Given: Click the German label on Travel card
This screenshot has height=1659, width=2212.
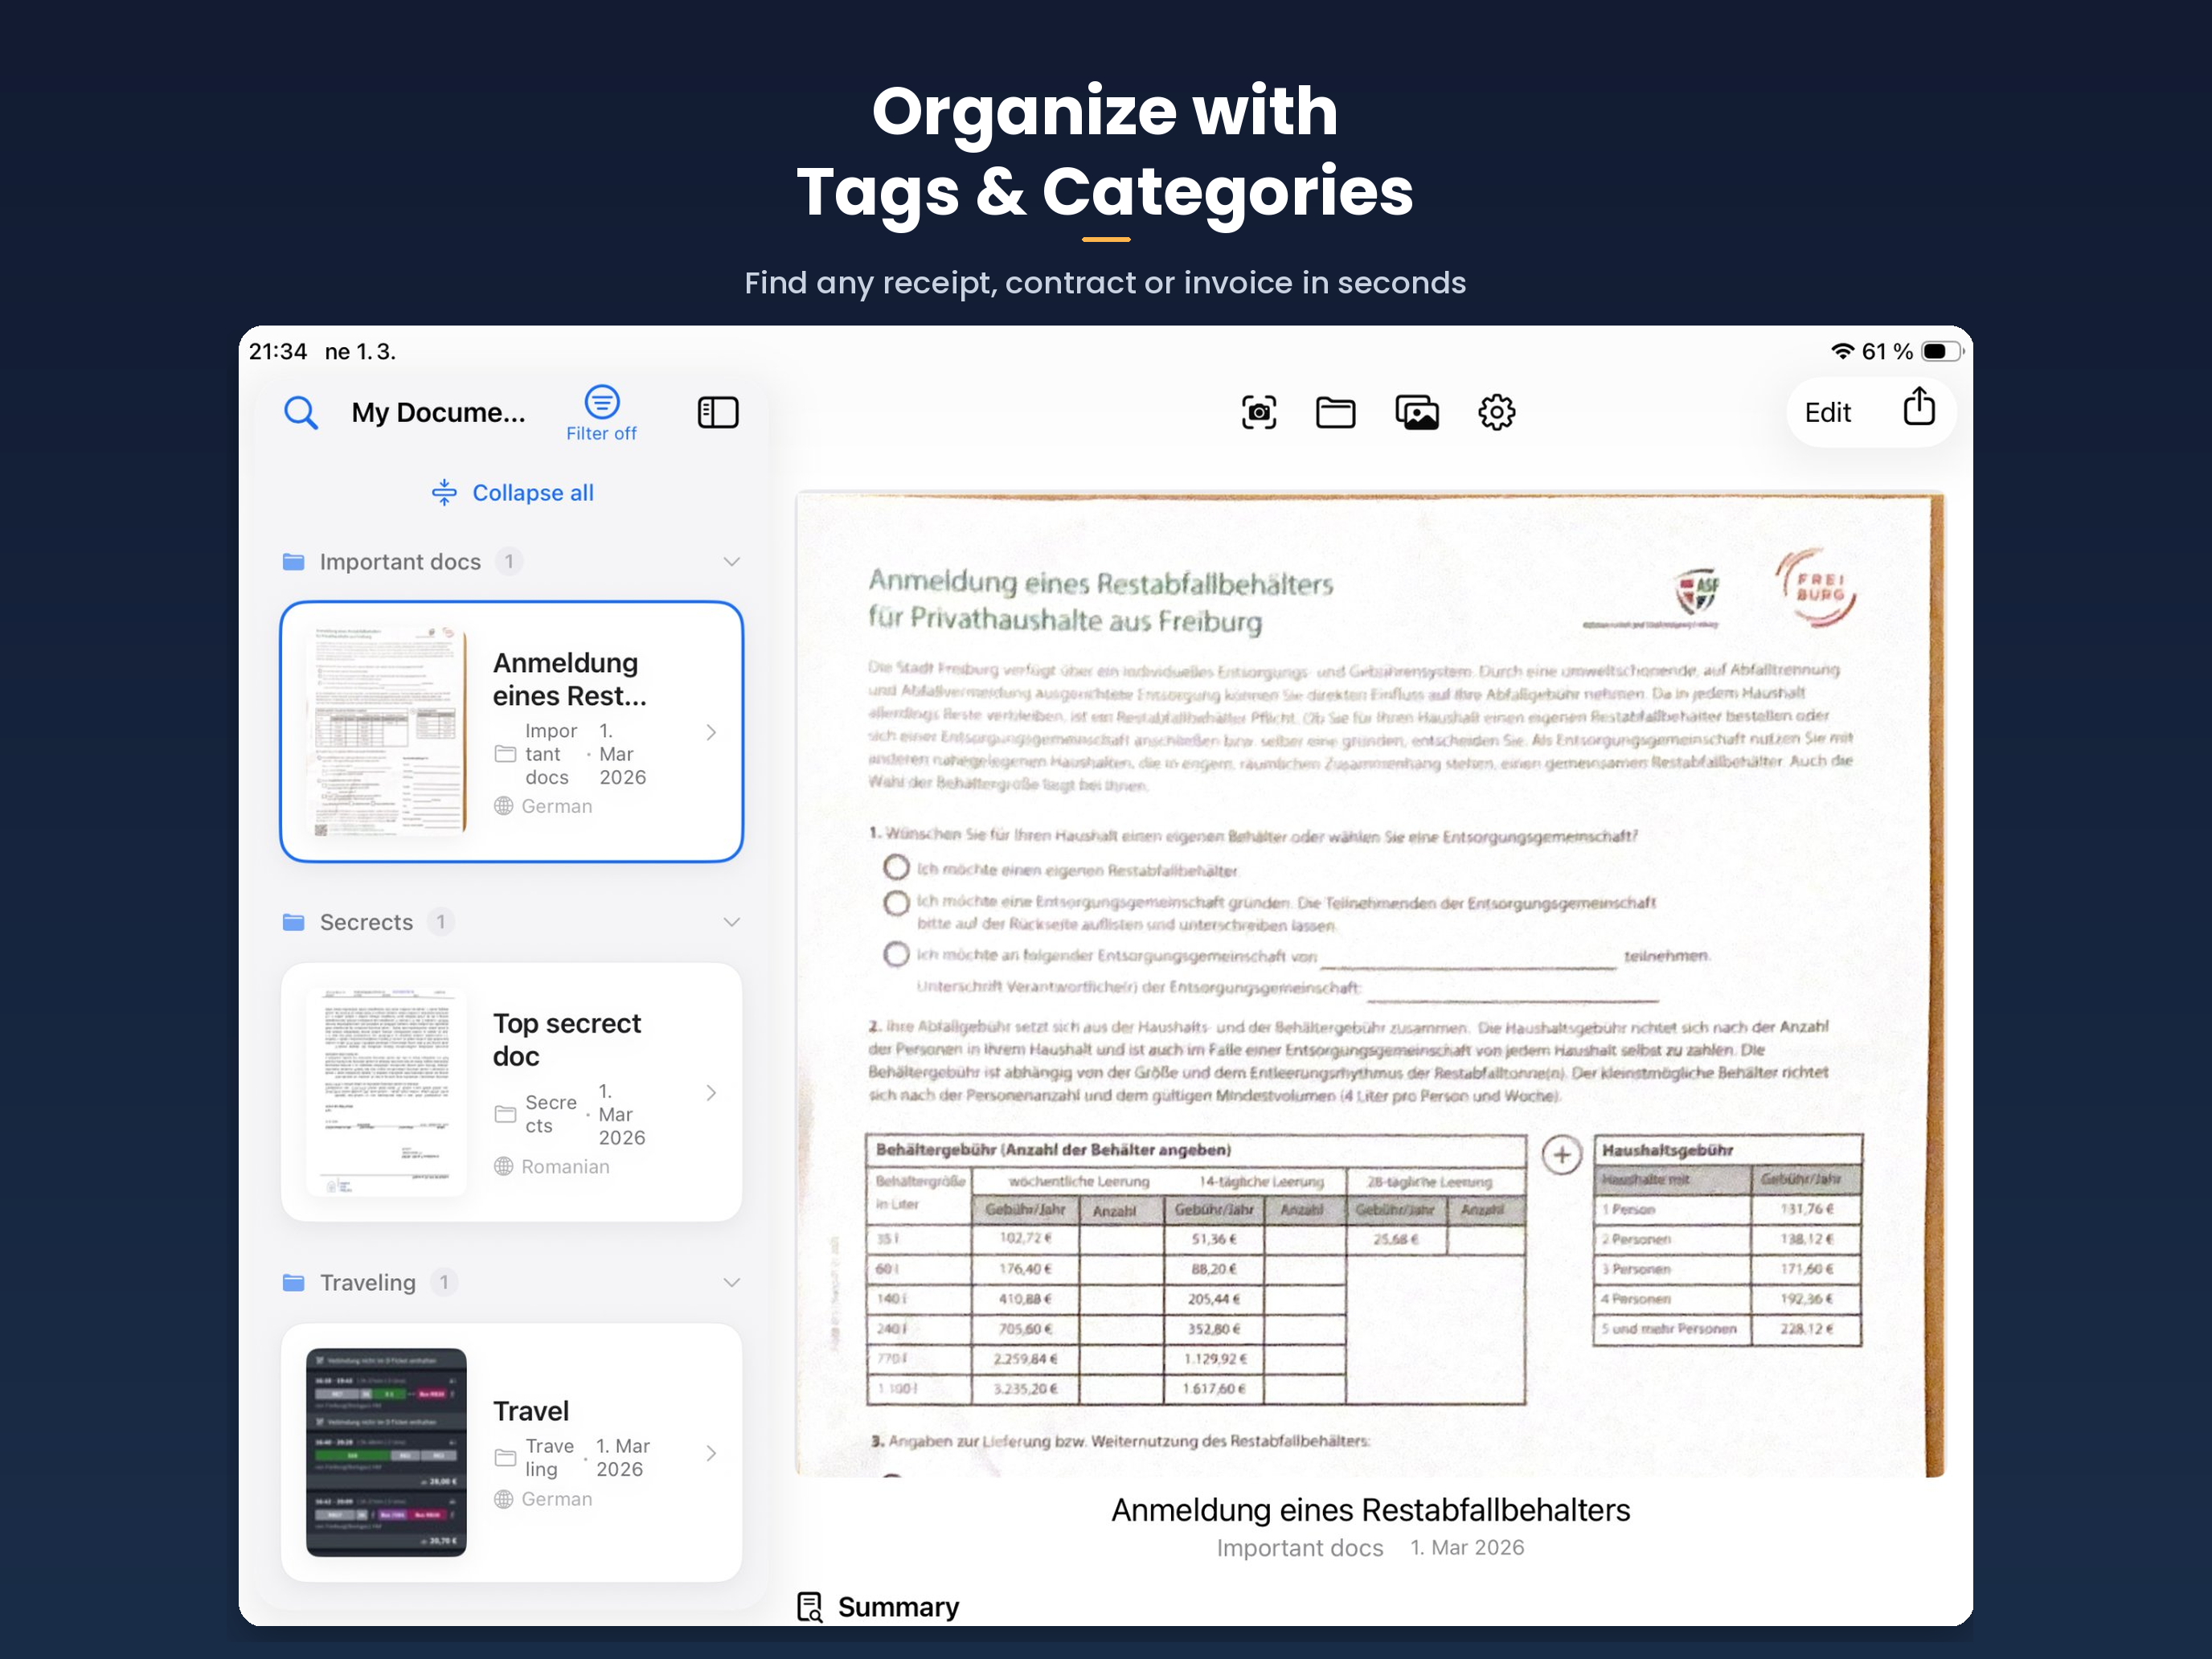Looking at the screenshot, I should [556, 1498].
